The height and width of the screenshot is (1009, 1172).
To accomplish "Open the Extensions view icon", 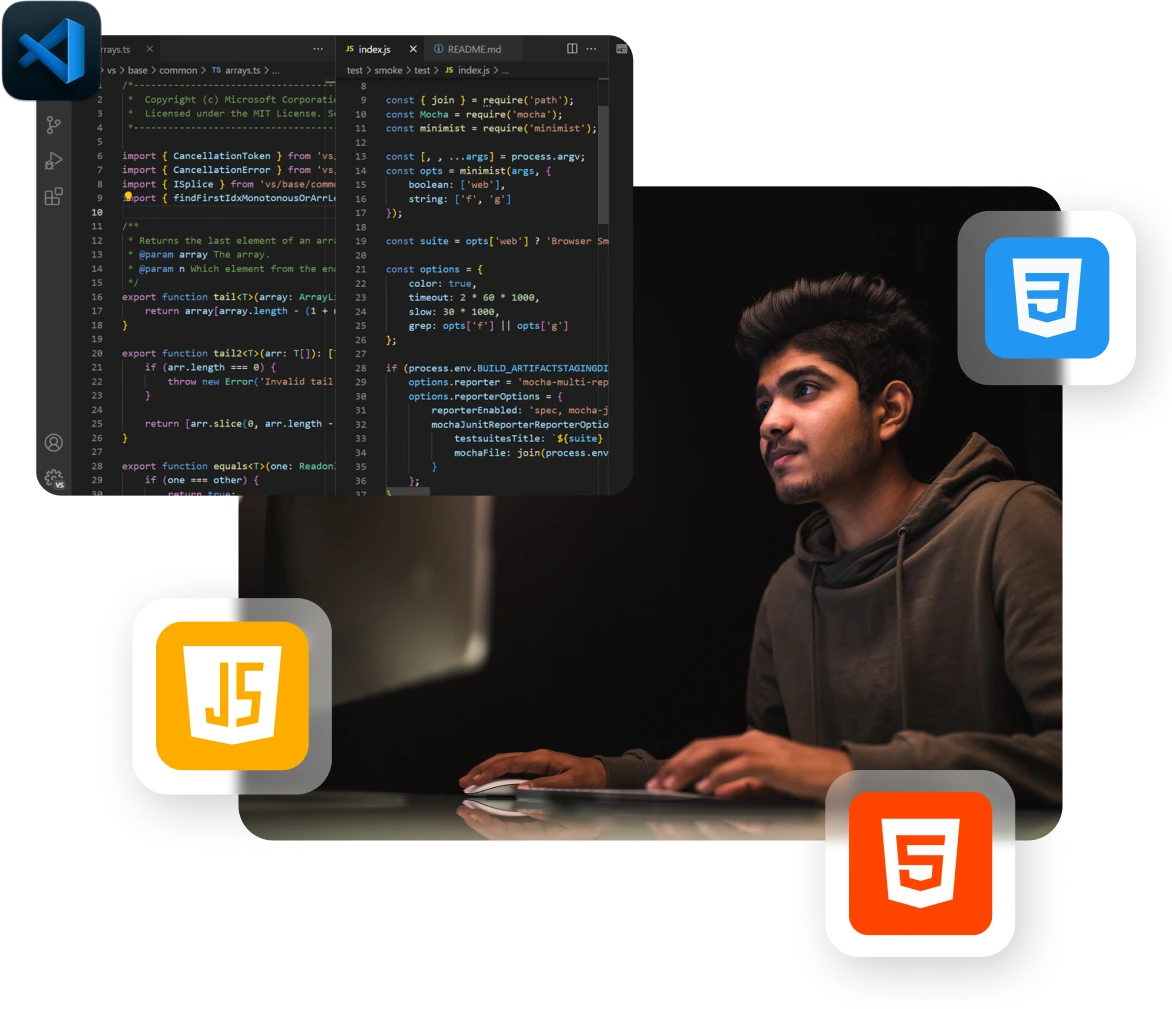I will [55, 196].
